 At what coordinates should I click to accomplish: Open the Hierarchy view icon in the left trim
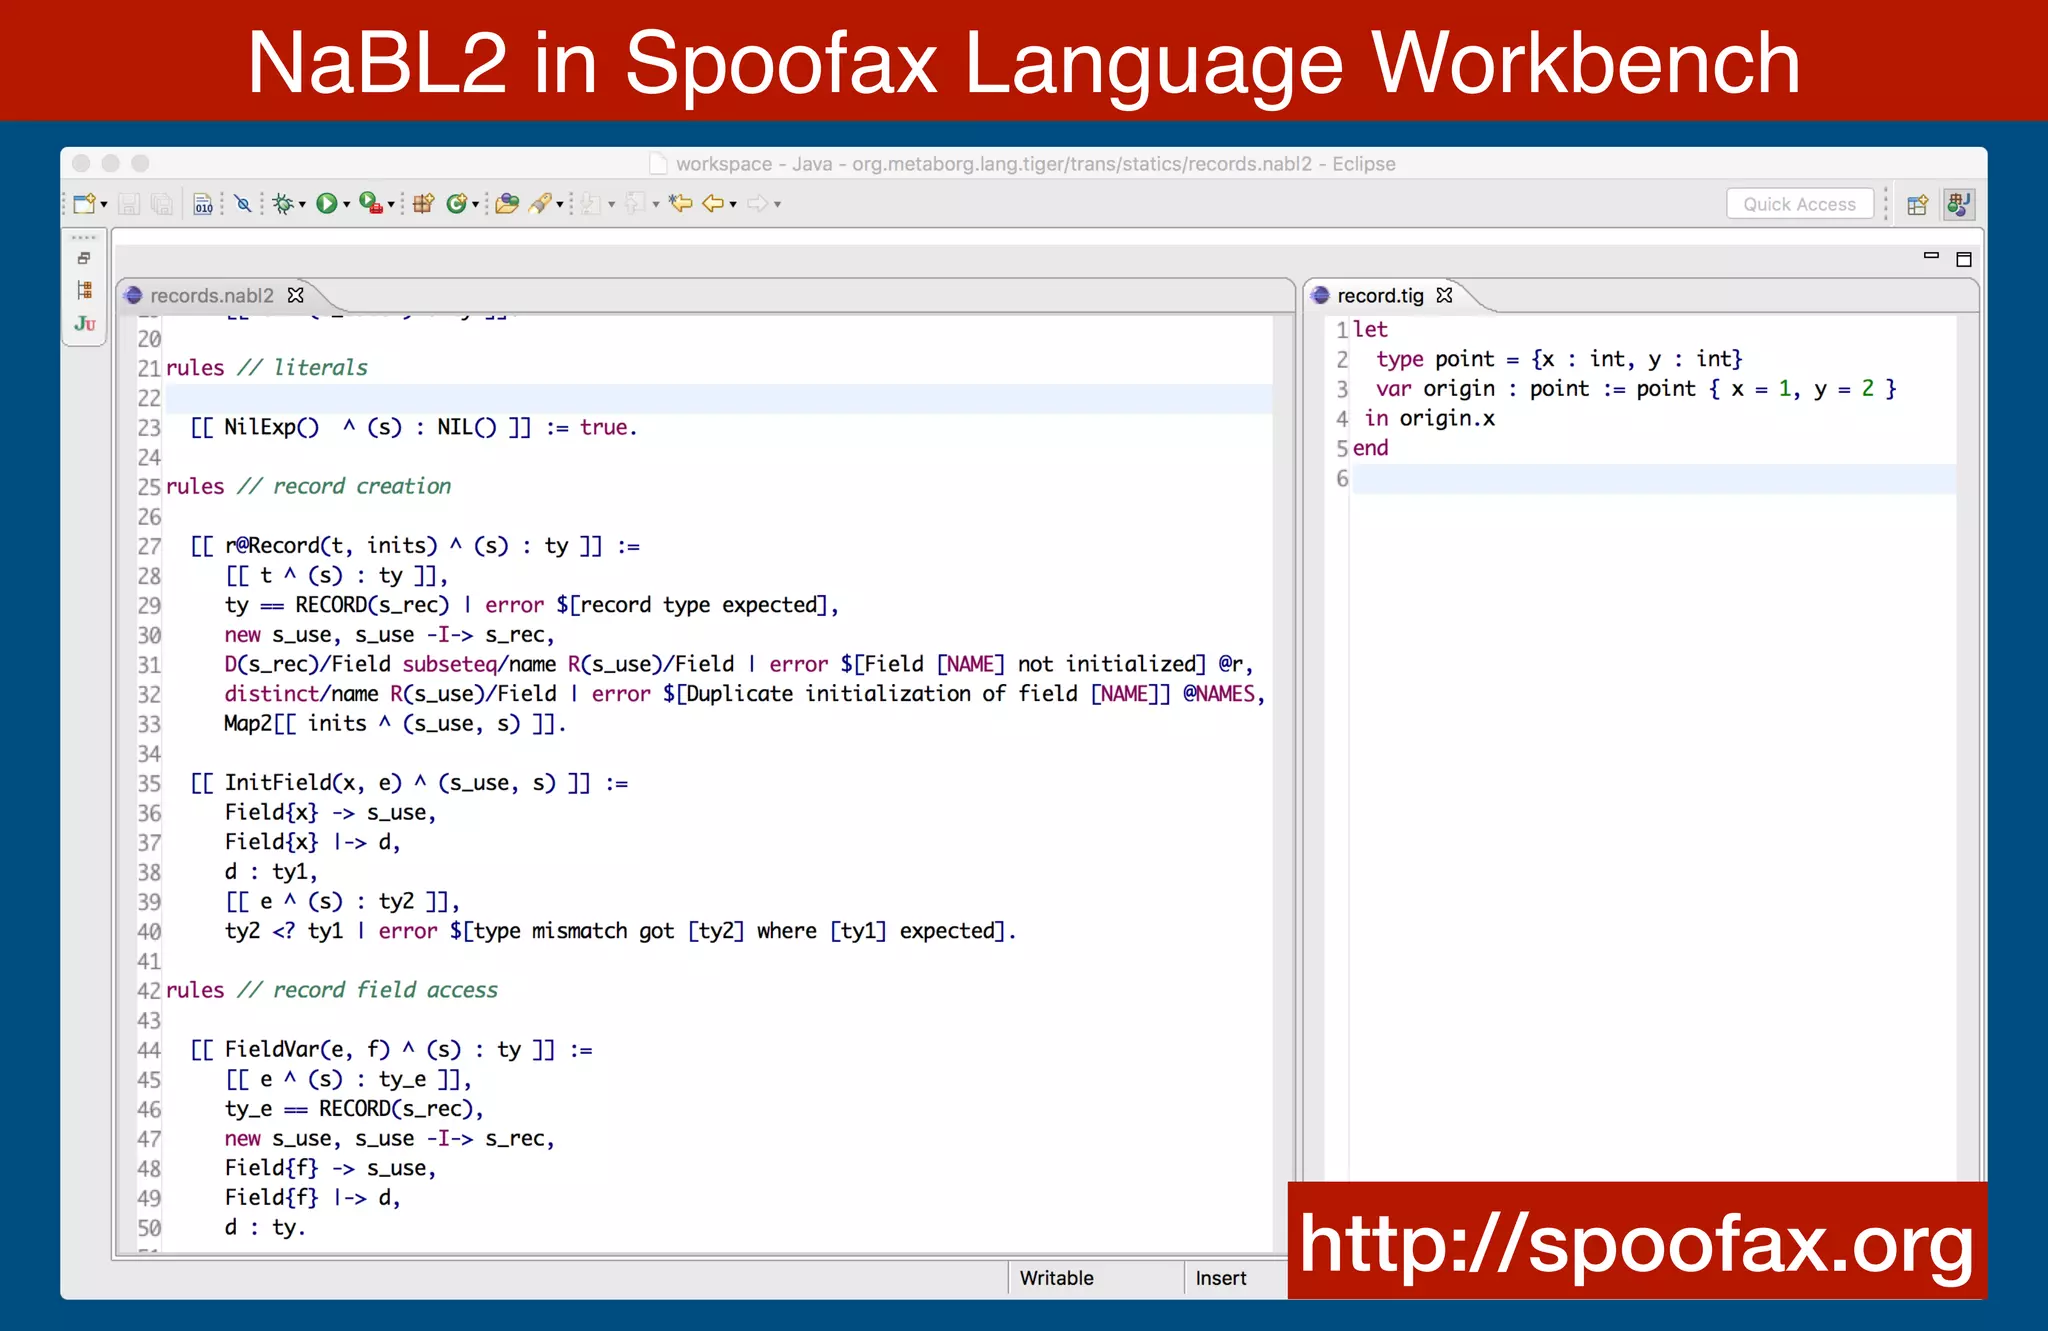click(84, 290)
